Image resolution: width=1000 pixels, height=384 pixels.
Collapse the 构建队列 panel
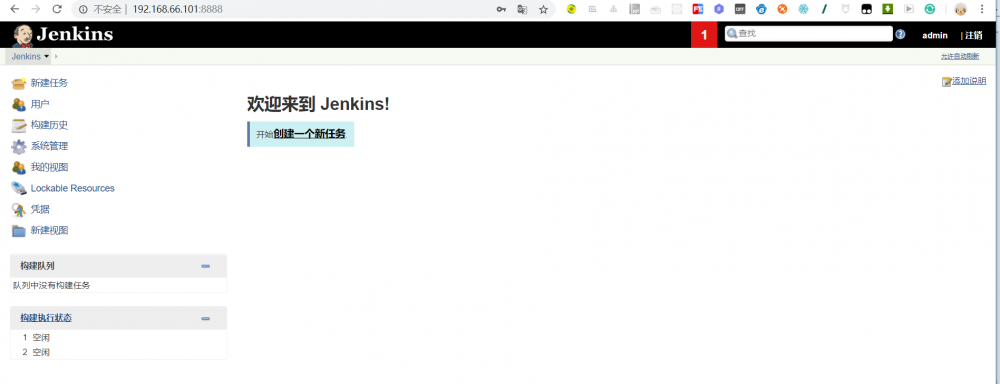(x=205, y=266)
